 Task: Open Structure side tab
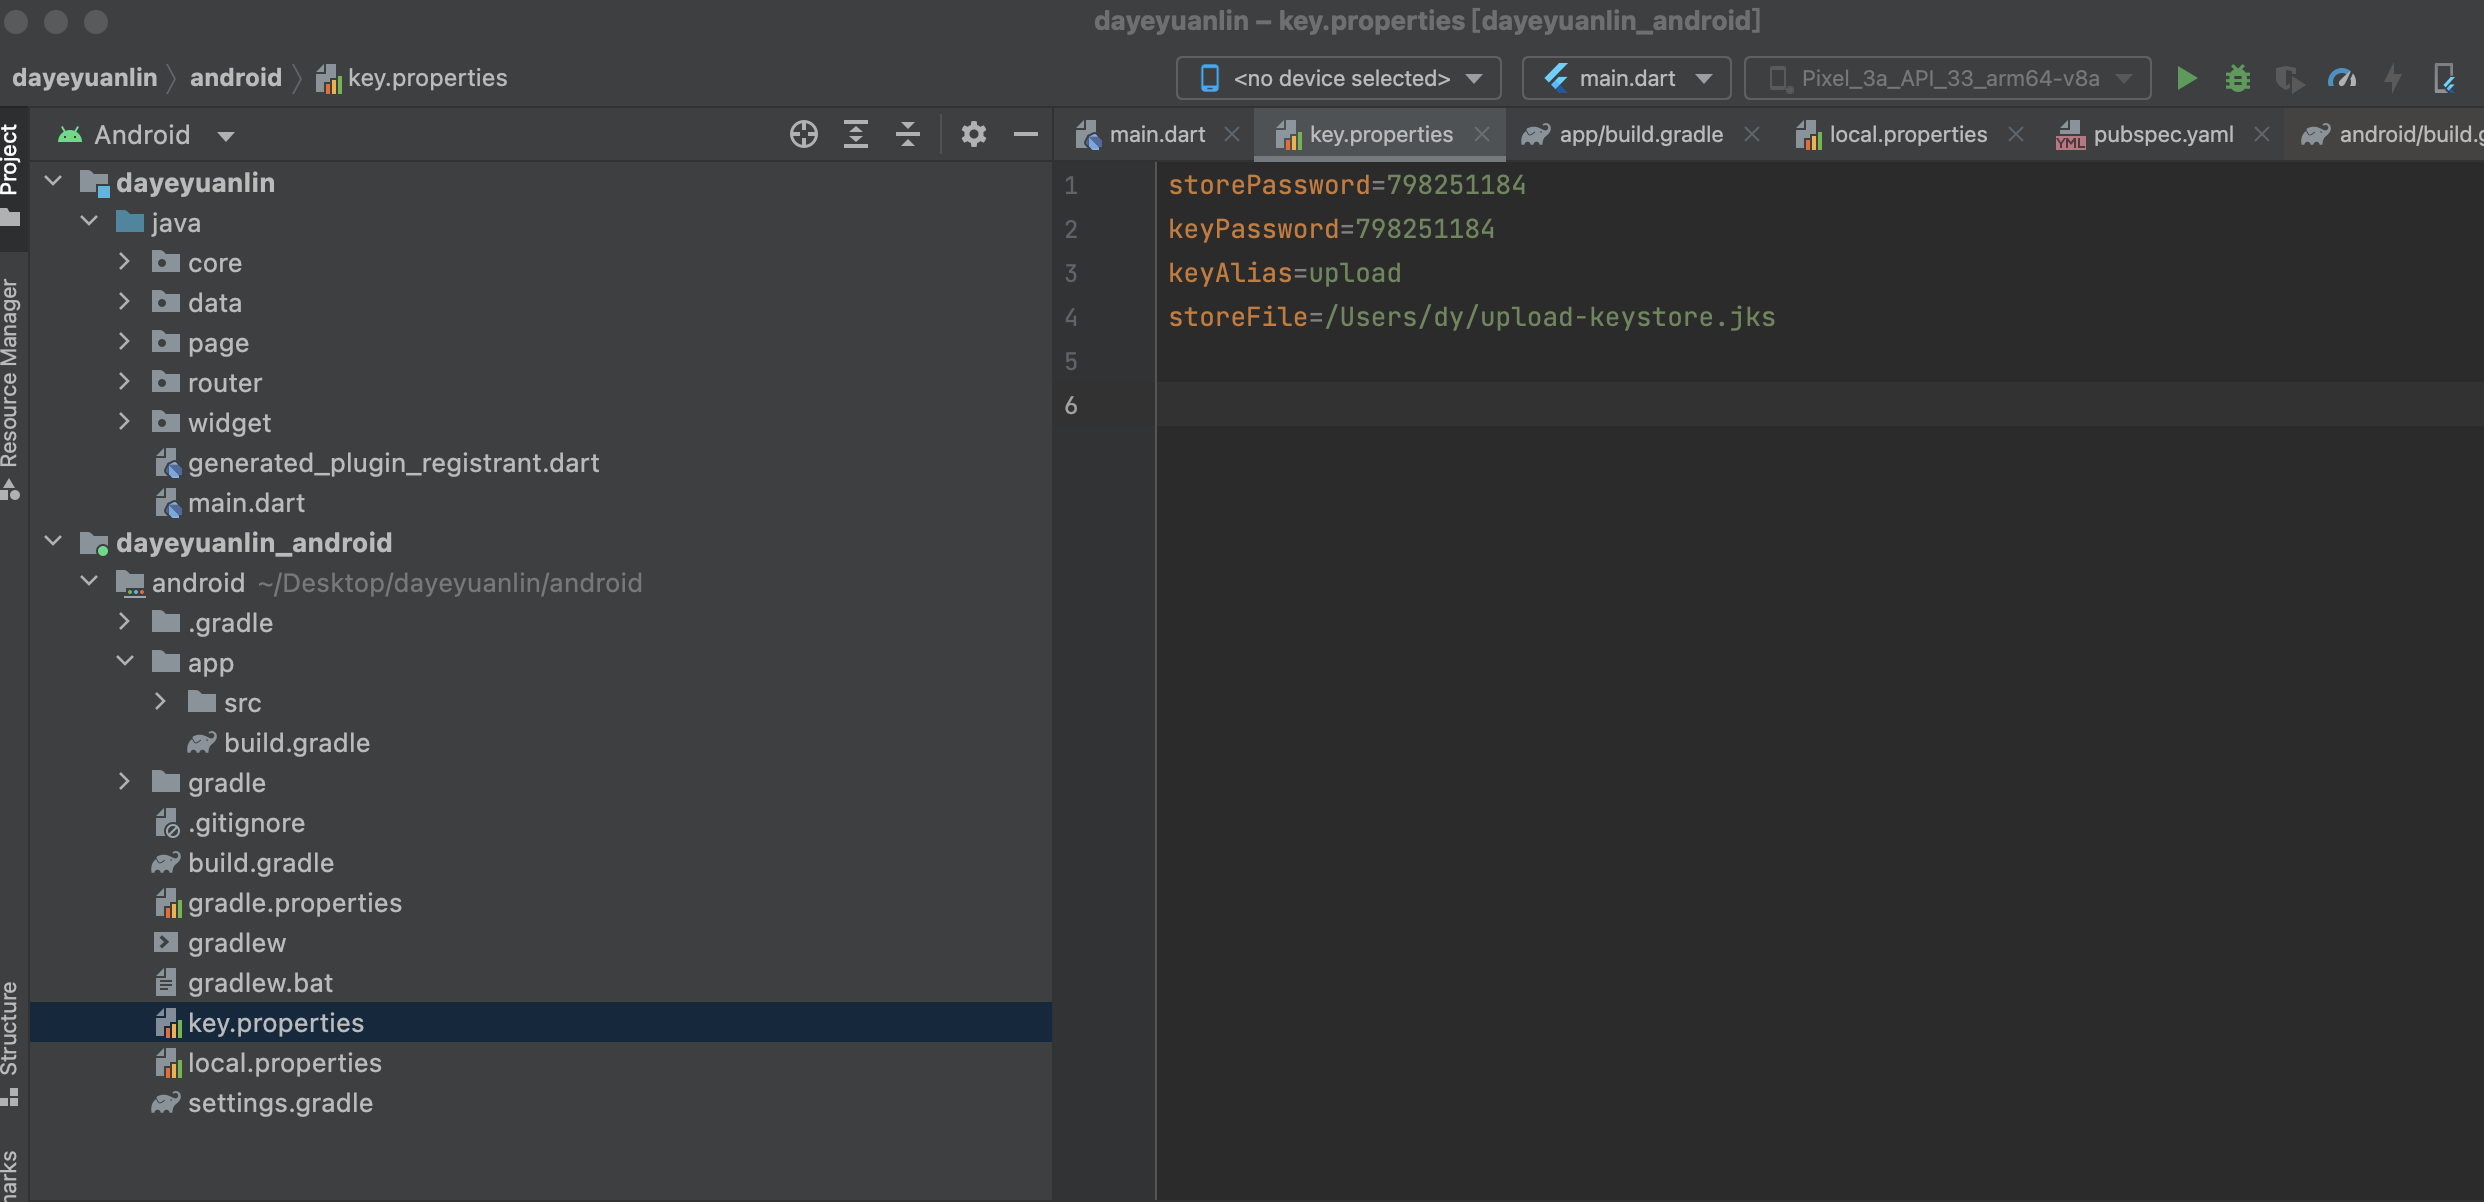pos(11,1042)
